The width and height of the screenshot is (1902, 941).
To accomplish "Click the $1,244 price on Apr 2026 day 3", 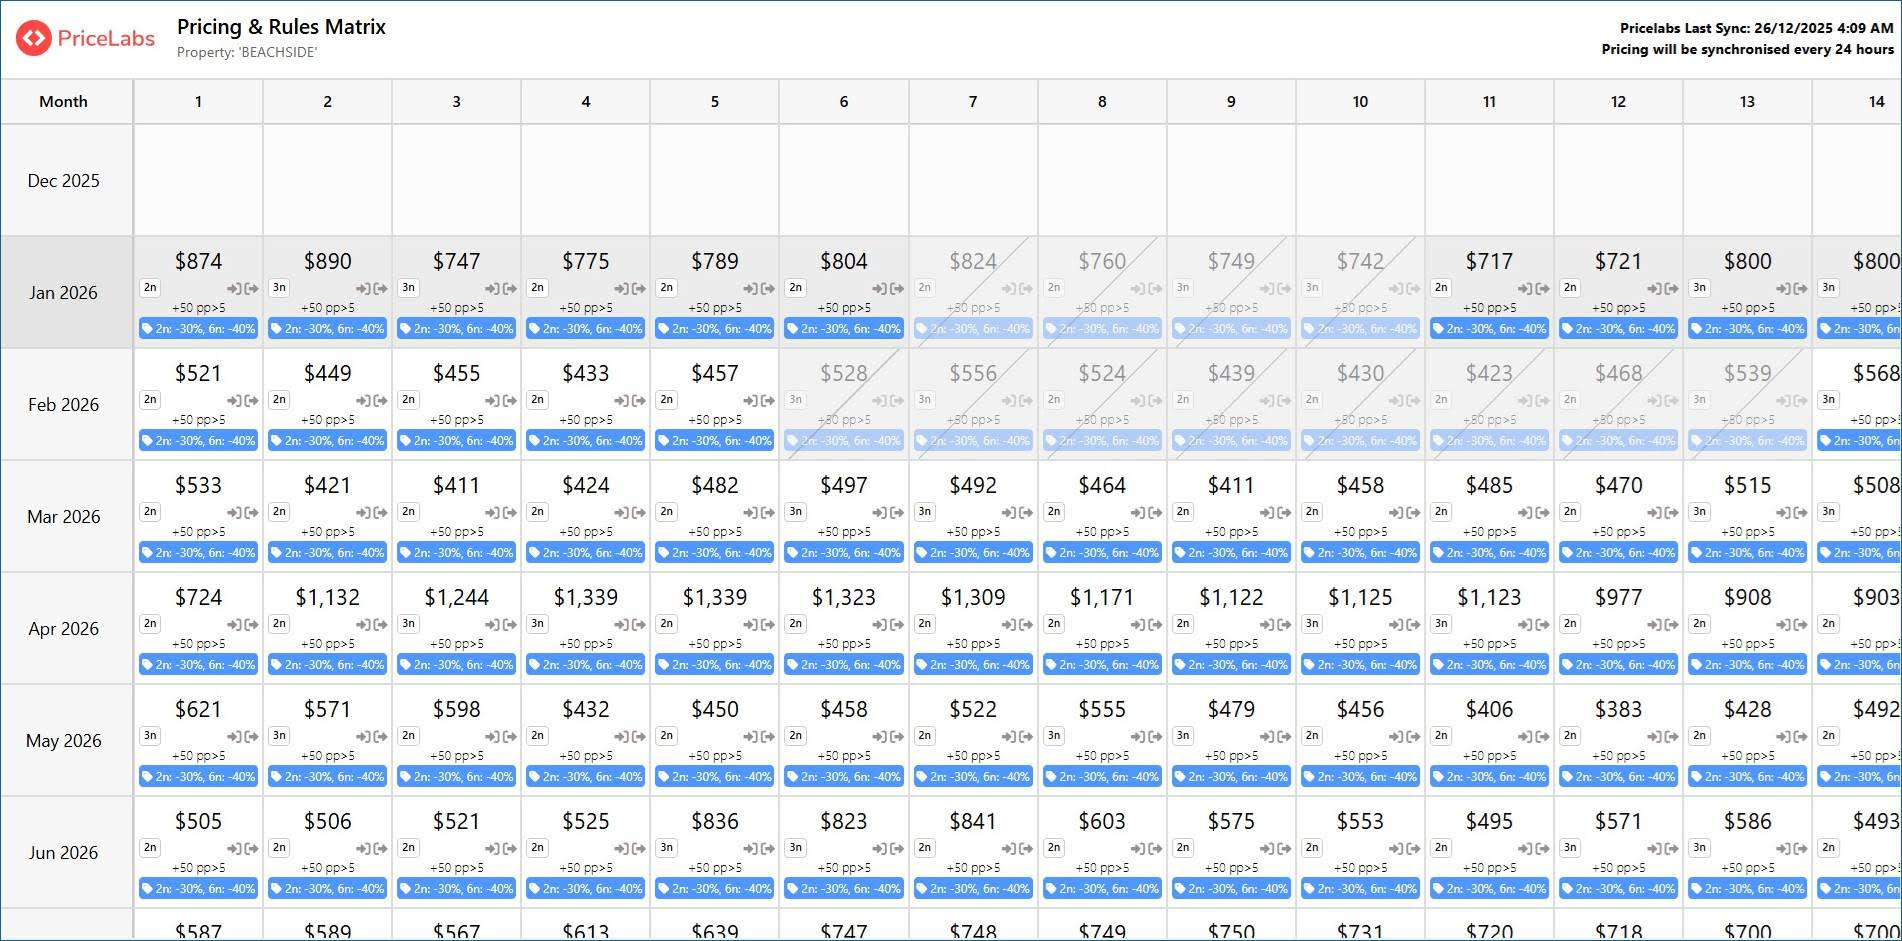I will pyautogui.click(x=456, y=597).
